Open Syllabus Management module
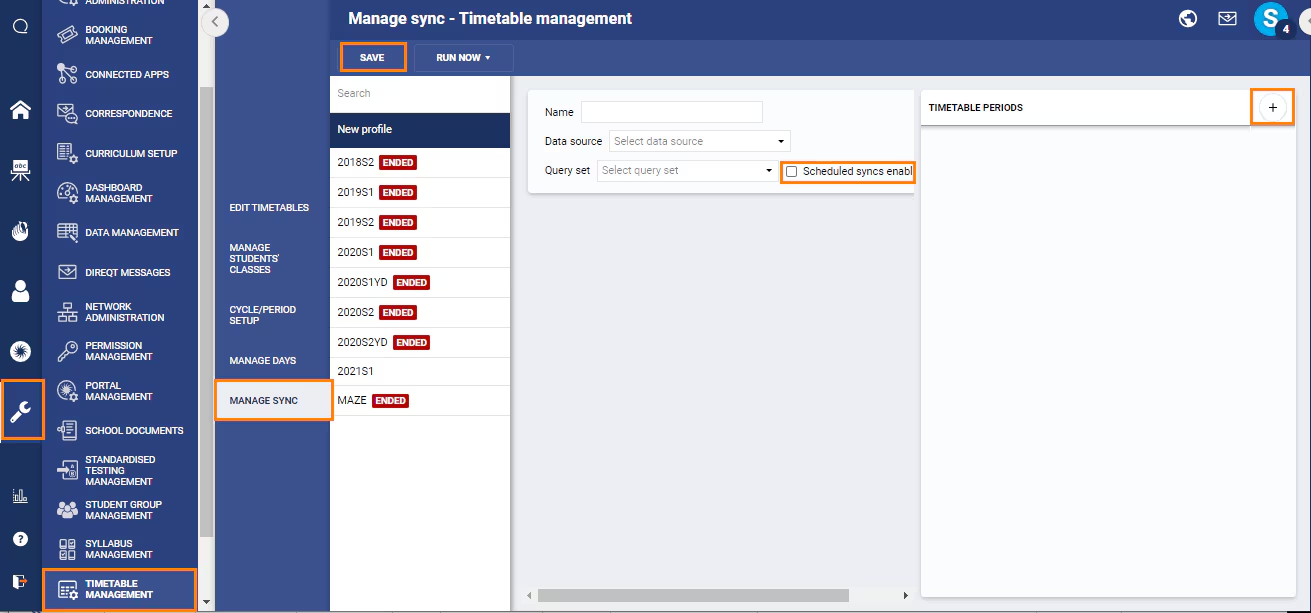The image size is (1311, 613). 119,549
